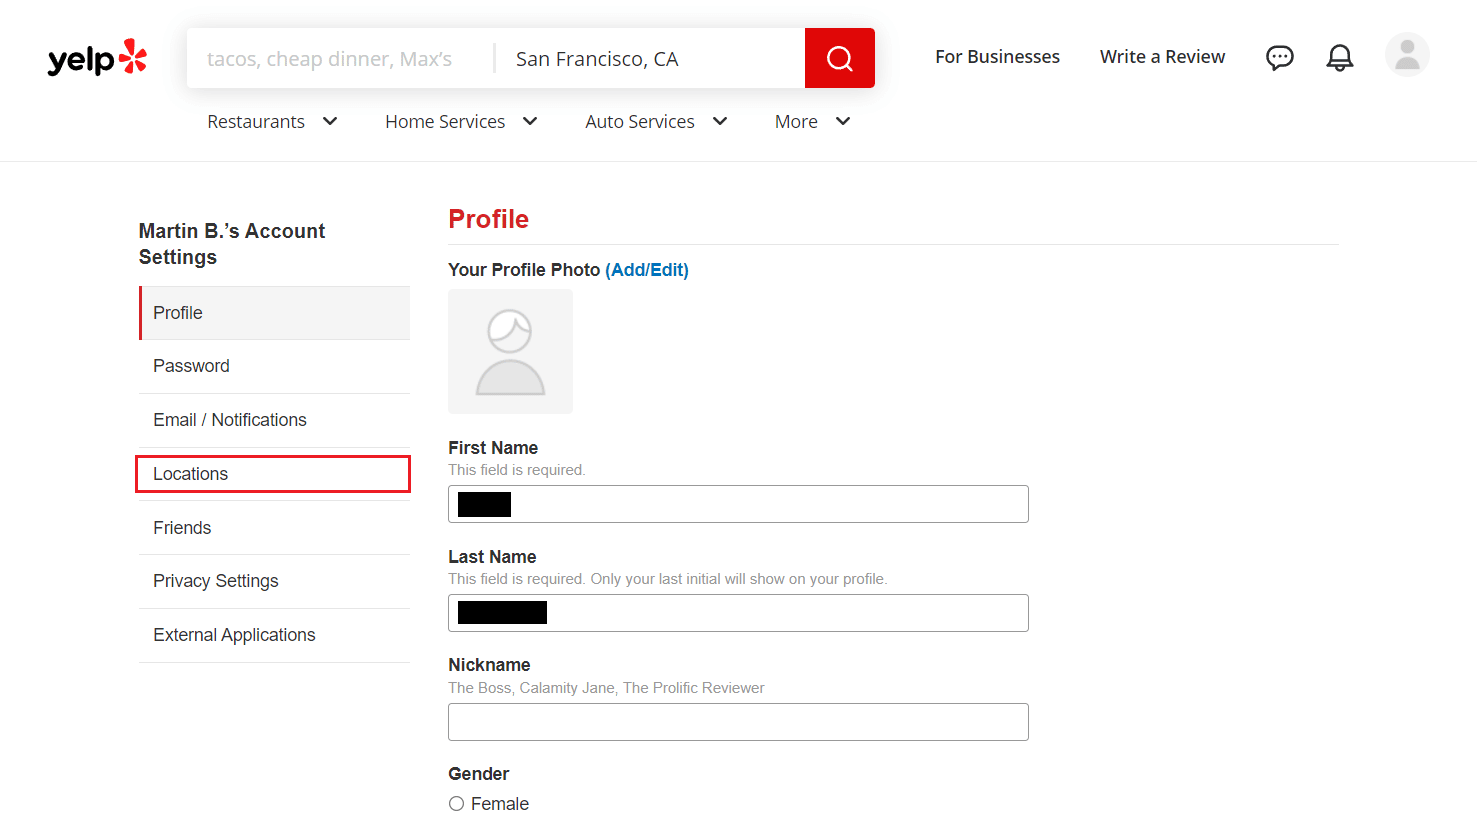Screen dimensions: 1477x815
Task: Open the messages speech bubble icon
Action: click(1280, 57)
